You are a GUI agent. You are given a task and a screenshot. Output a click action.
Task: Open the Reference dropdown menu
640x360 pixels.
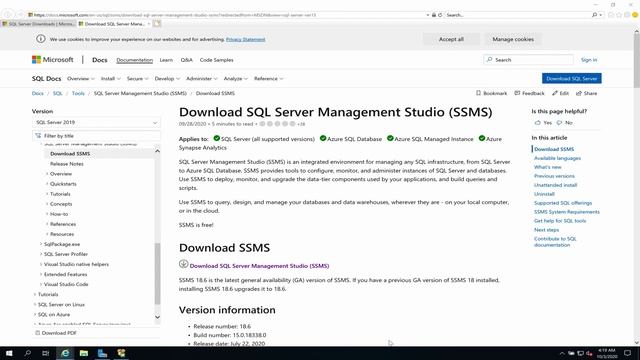coord(269,78)
